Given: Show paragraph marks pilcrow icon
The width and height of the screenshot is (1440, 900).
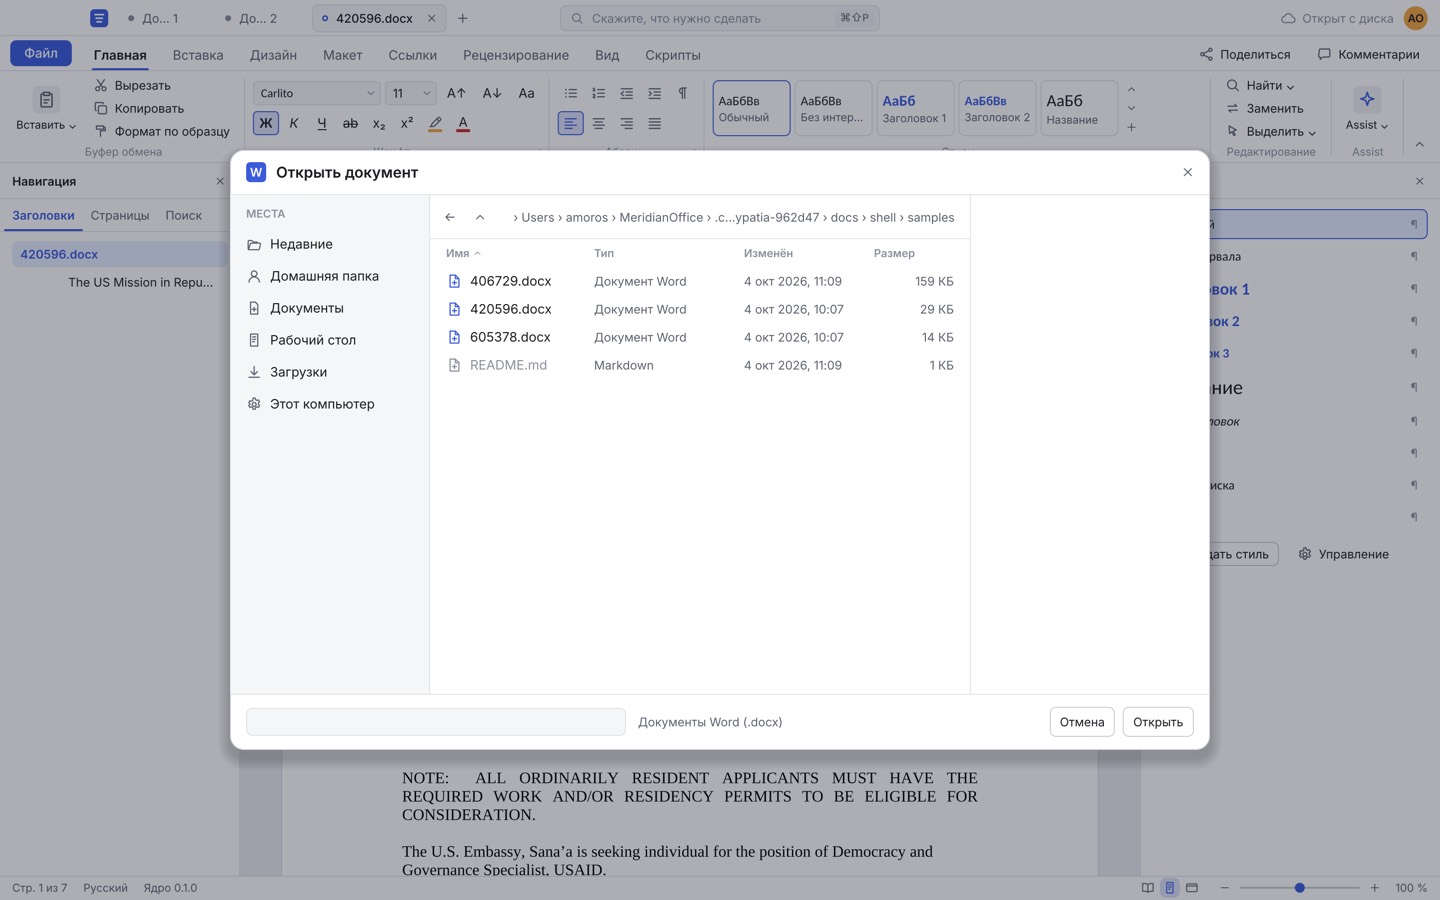Looking at the screenshot, I should coord(683,93).
